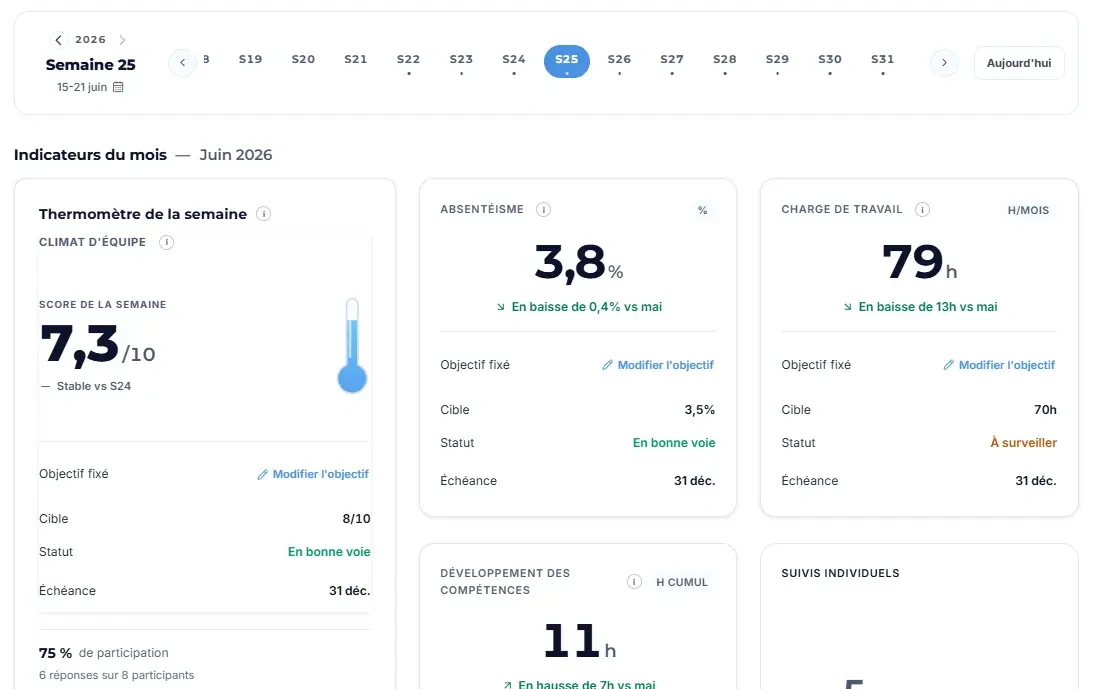This screenshot has width=1102, height=689.
Task: Click the À surveiller status
Action: pyautogui.click(x=1023, y=443)
